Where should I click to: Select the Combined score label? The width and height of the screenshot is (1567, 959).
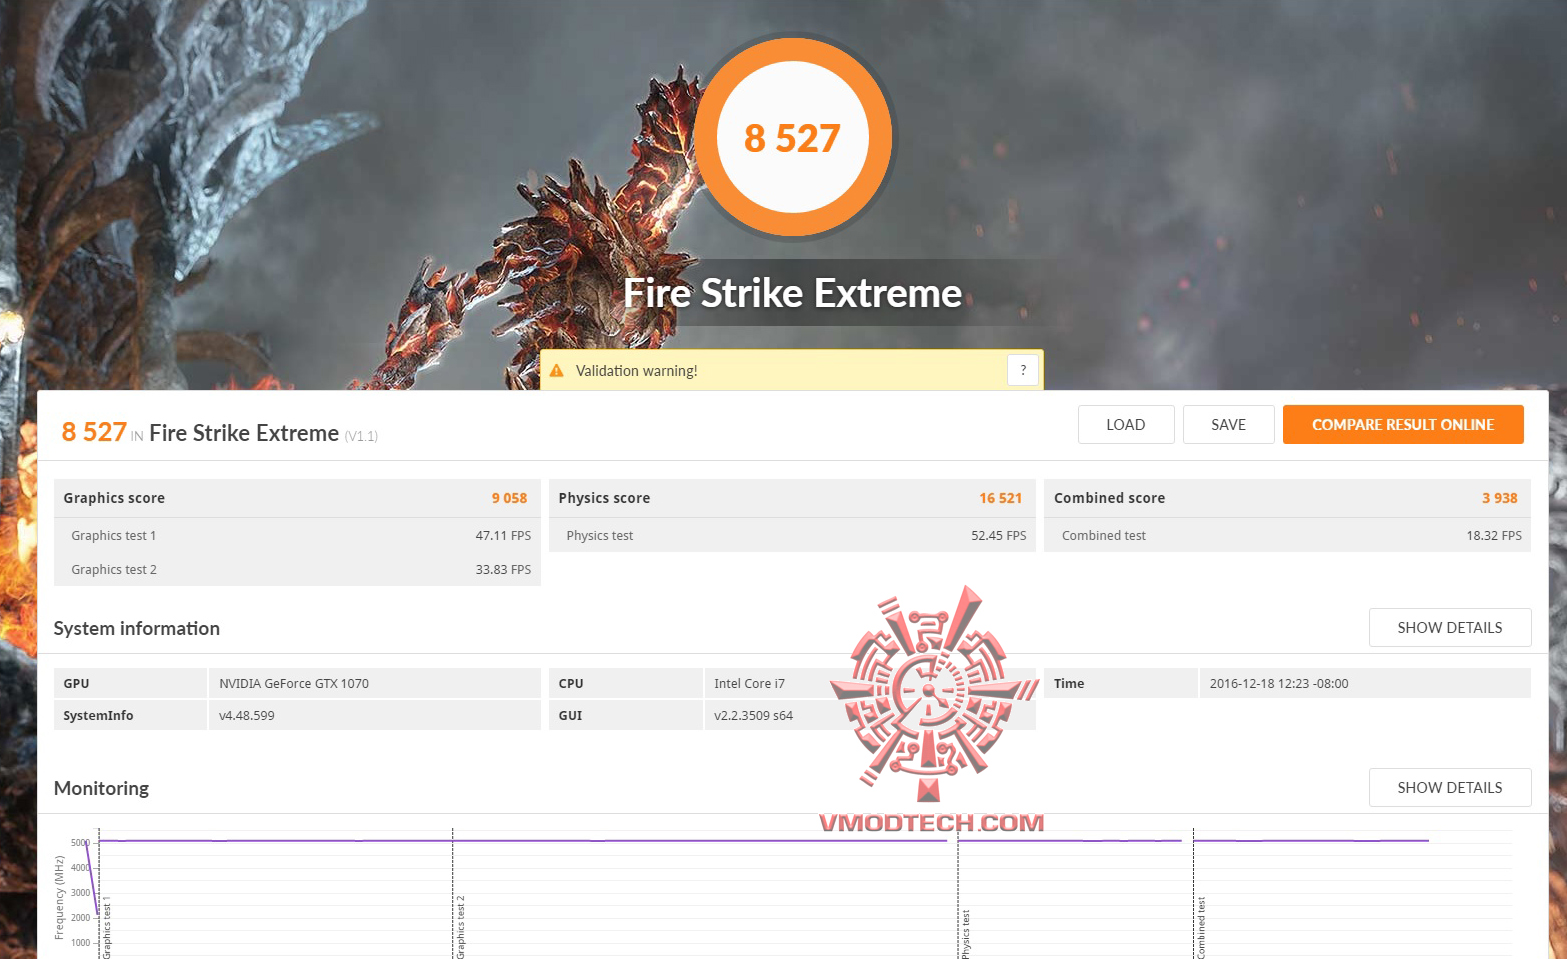click(x=1109, y=498)
